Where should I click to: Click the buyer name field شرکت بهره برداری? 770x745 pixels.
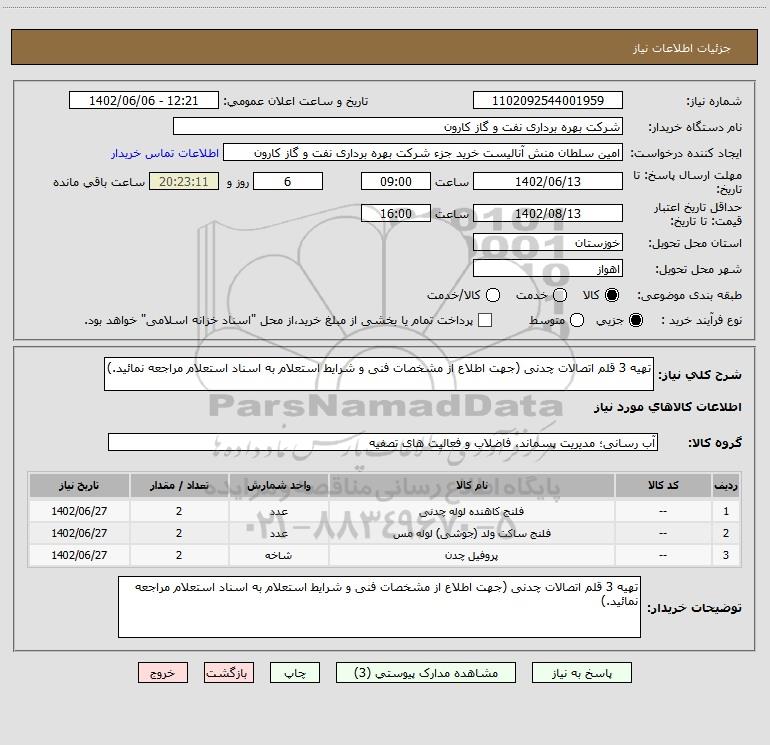[398, 127]
